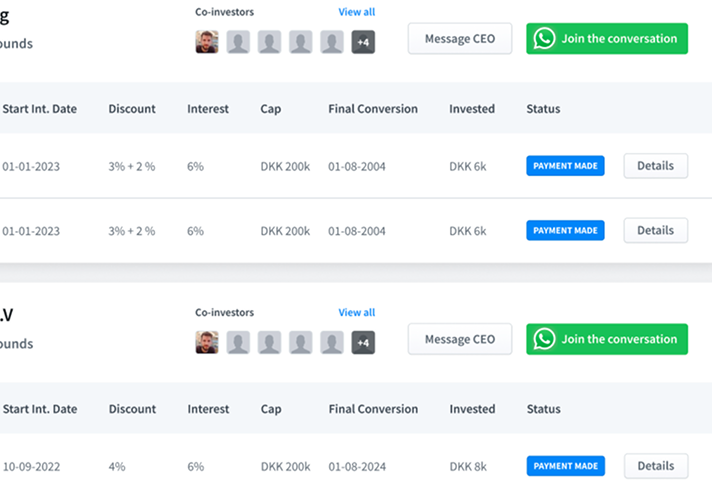Image resolution: width=712 pixels, height=489 pixels.
Task: Click the Final Conversion column header in top table
Action: (373, 109)
